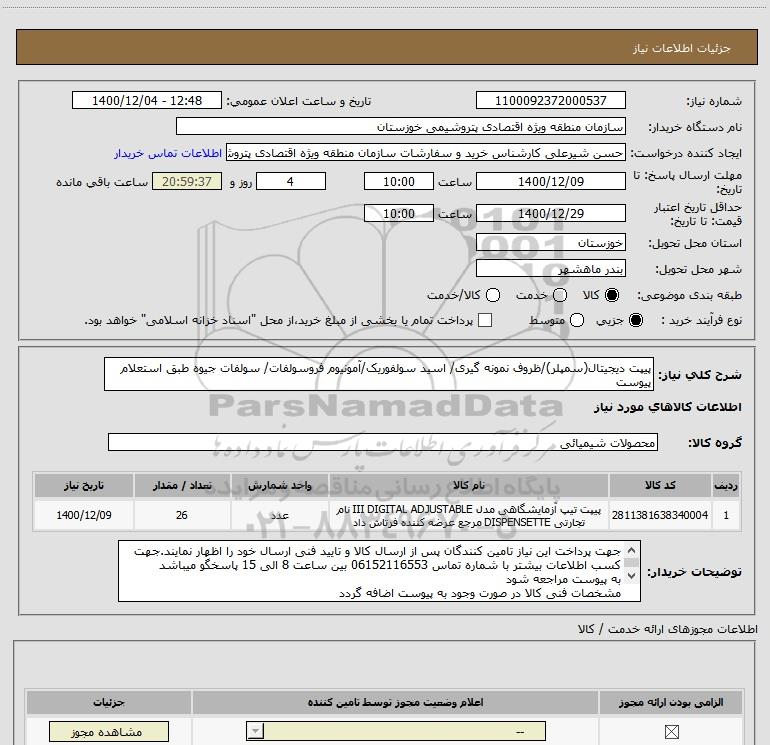Click the response deadline time 10:00 field

pyautogui.click(x=399, y=181)
